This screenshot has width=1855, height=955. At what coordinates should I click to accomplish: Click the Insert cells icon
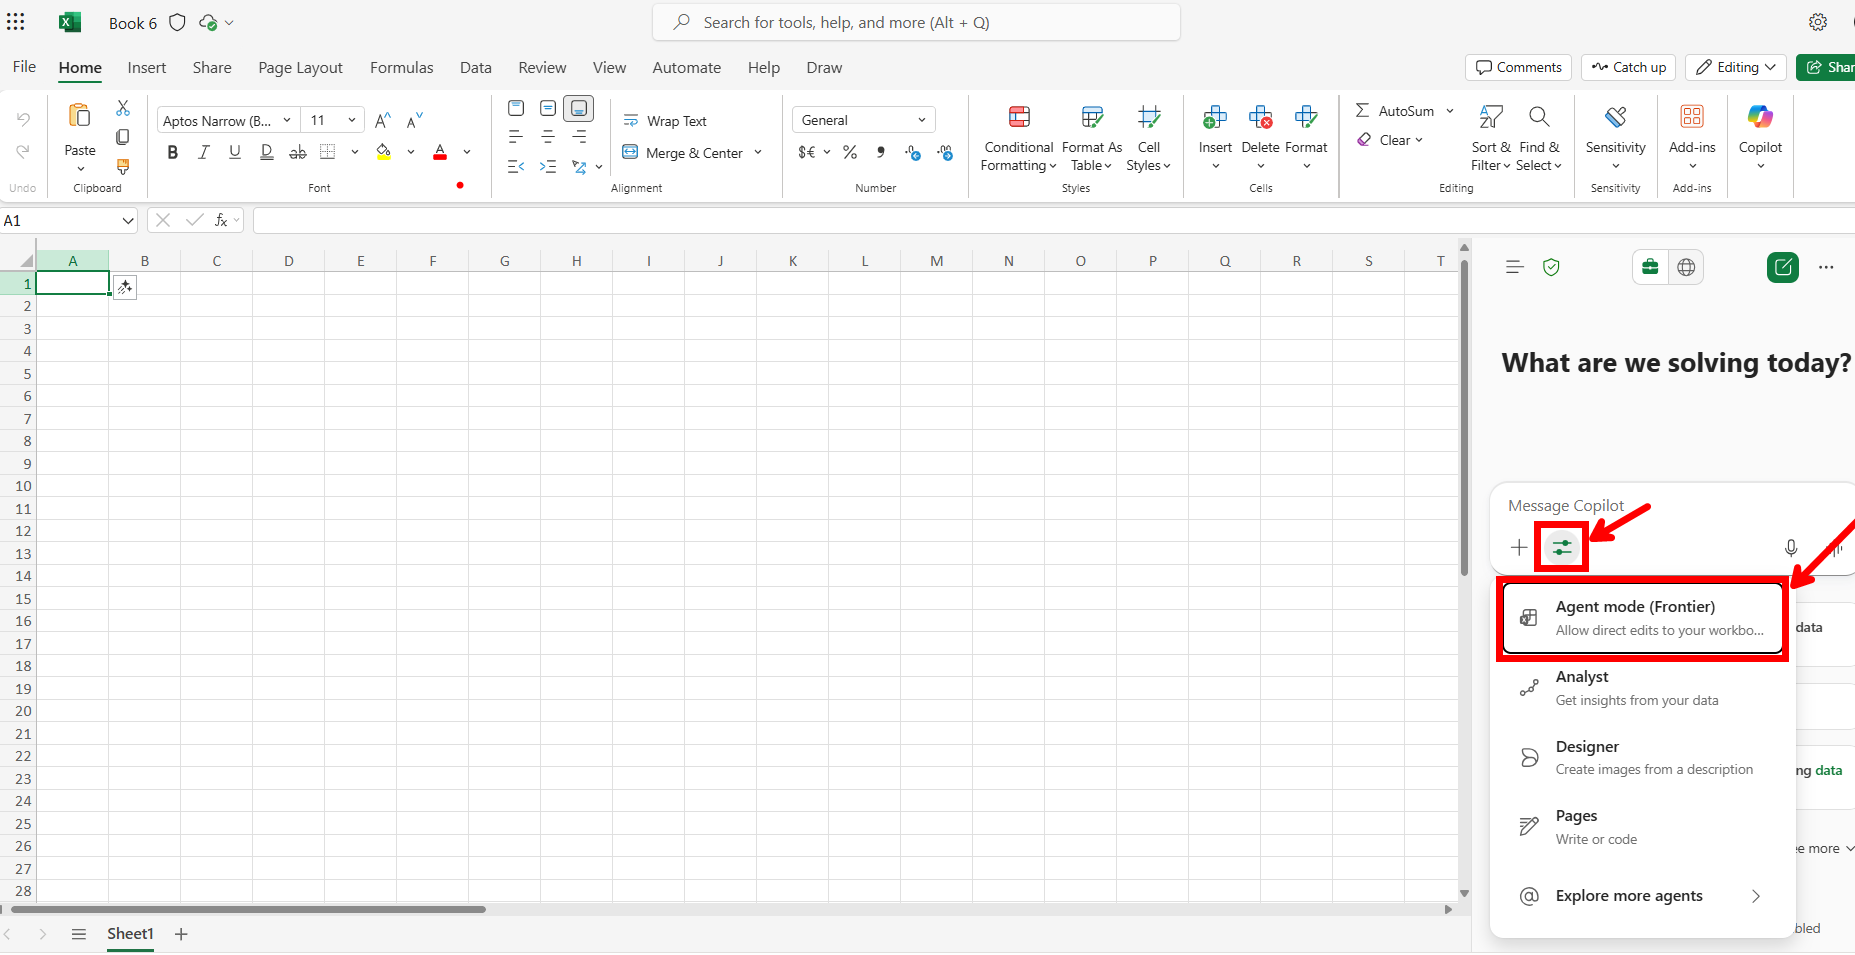coord(1214,137)
